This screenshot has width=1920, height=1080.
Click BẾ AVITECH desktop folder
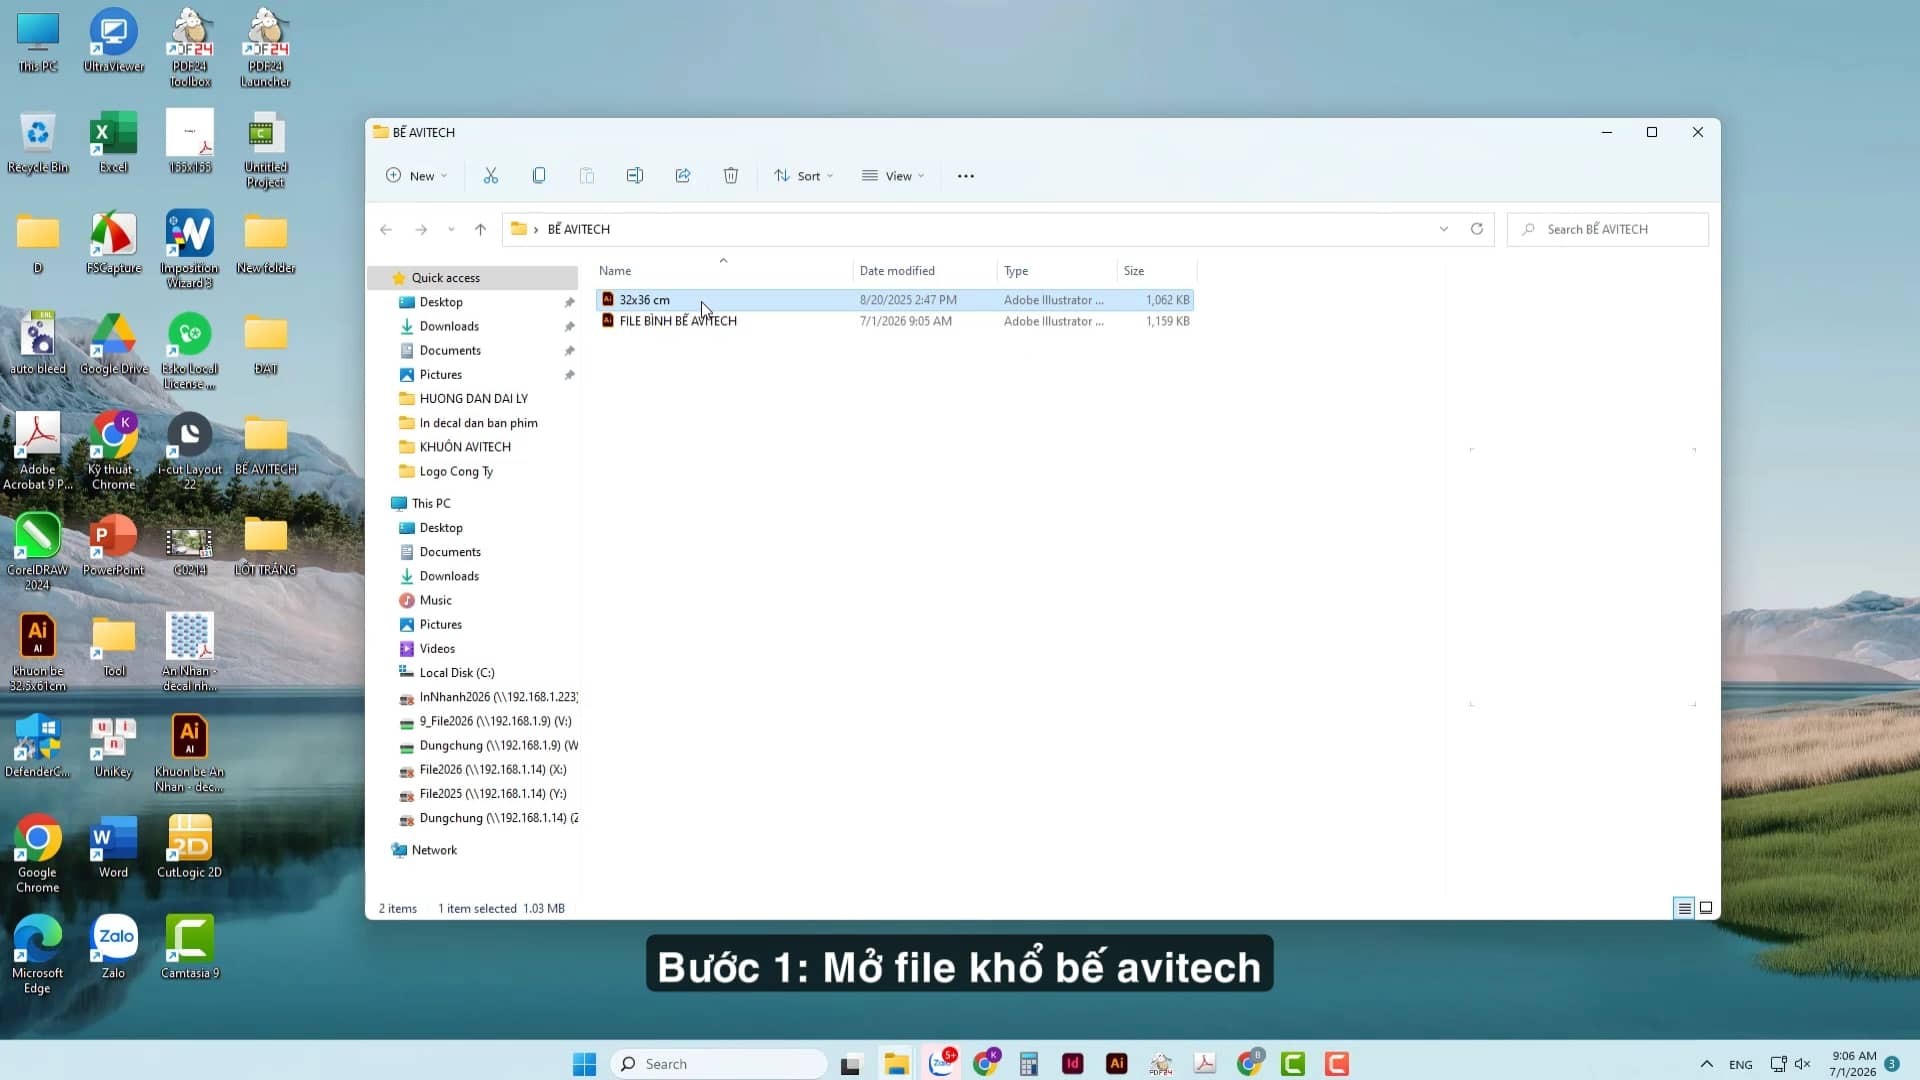[x=265, y=445]
